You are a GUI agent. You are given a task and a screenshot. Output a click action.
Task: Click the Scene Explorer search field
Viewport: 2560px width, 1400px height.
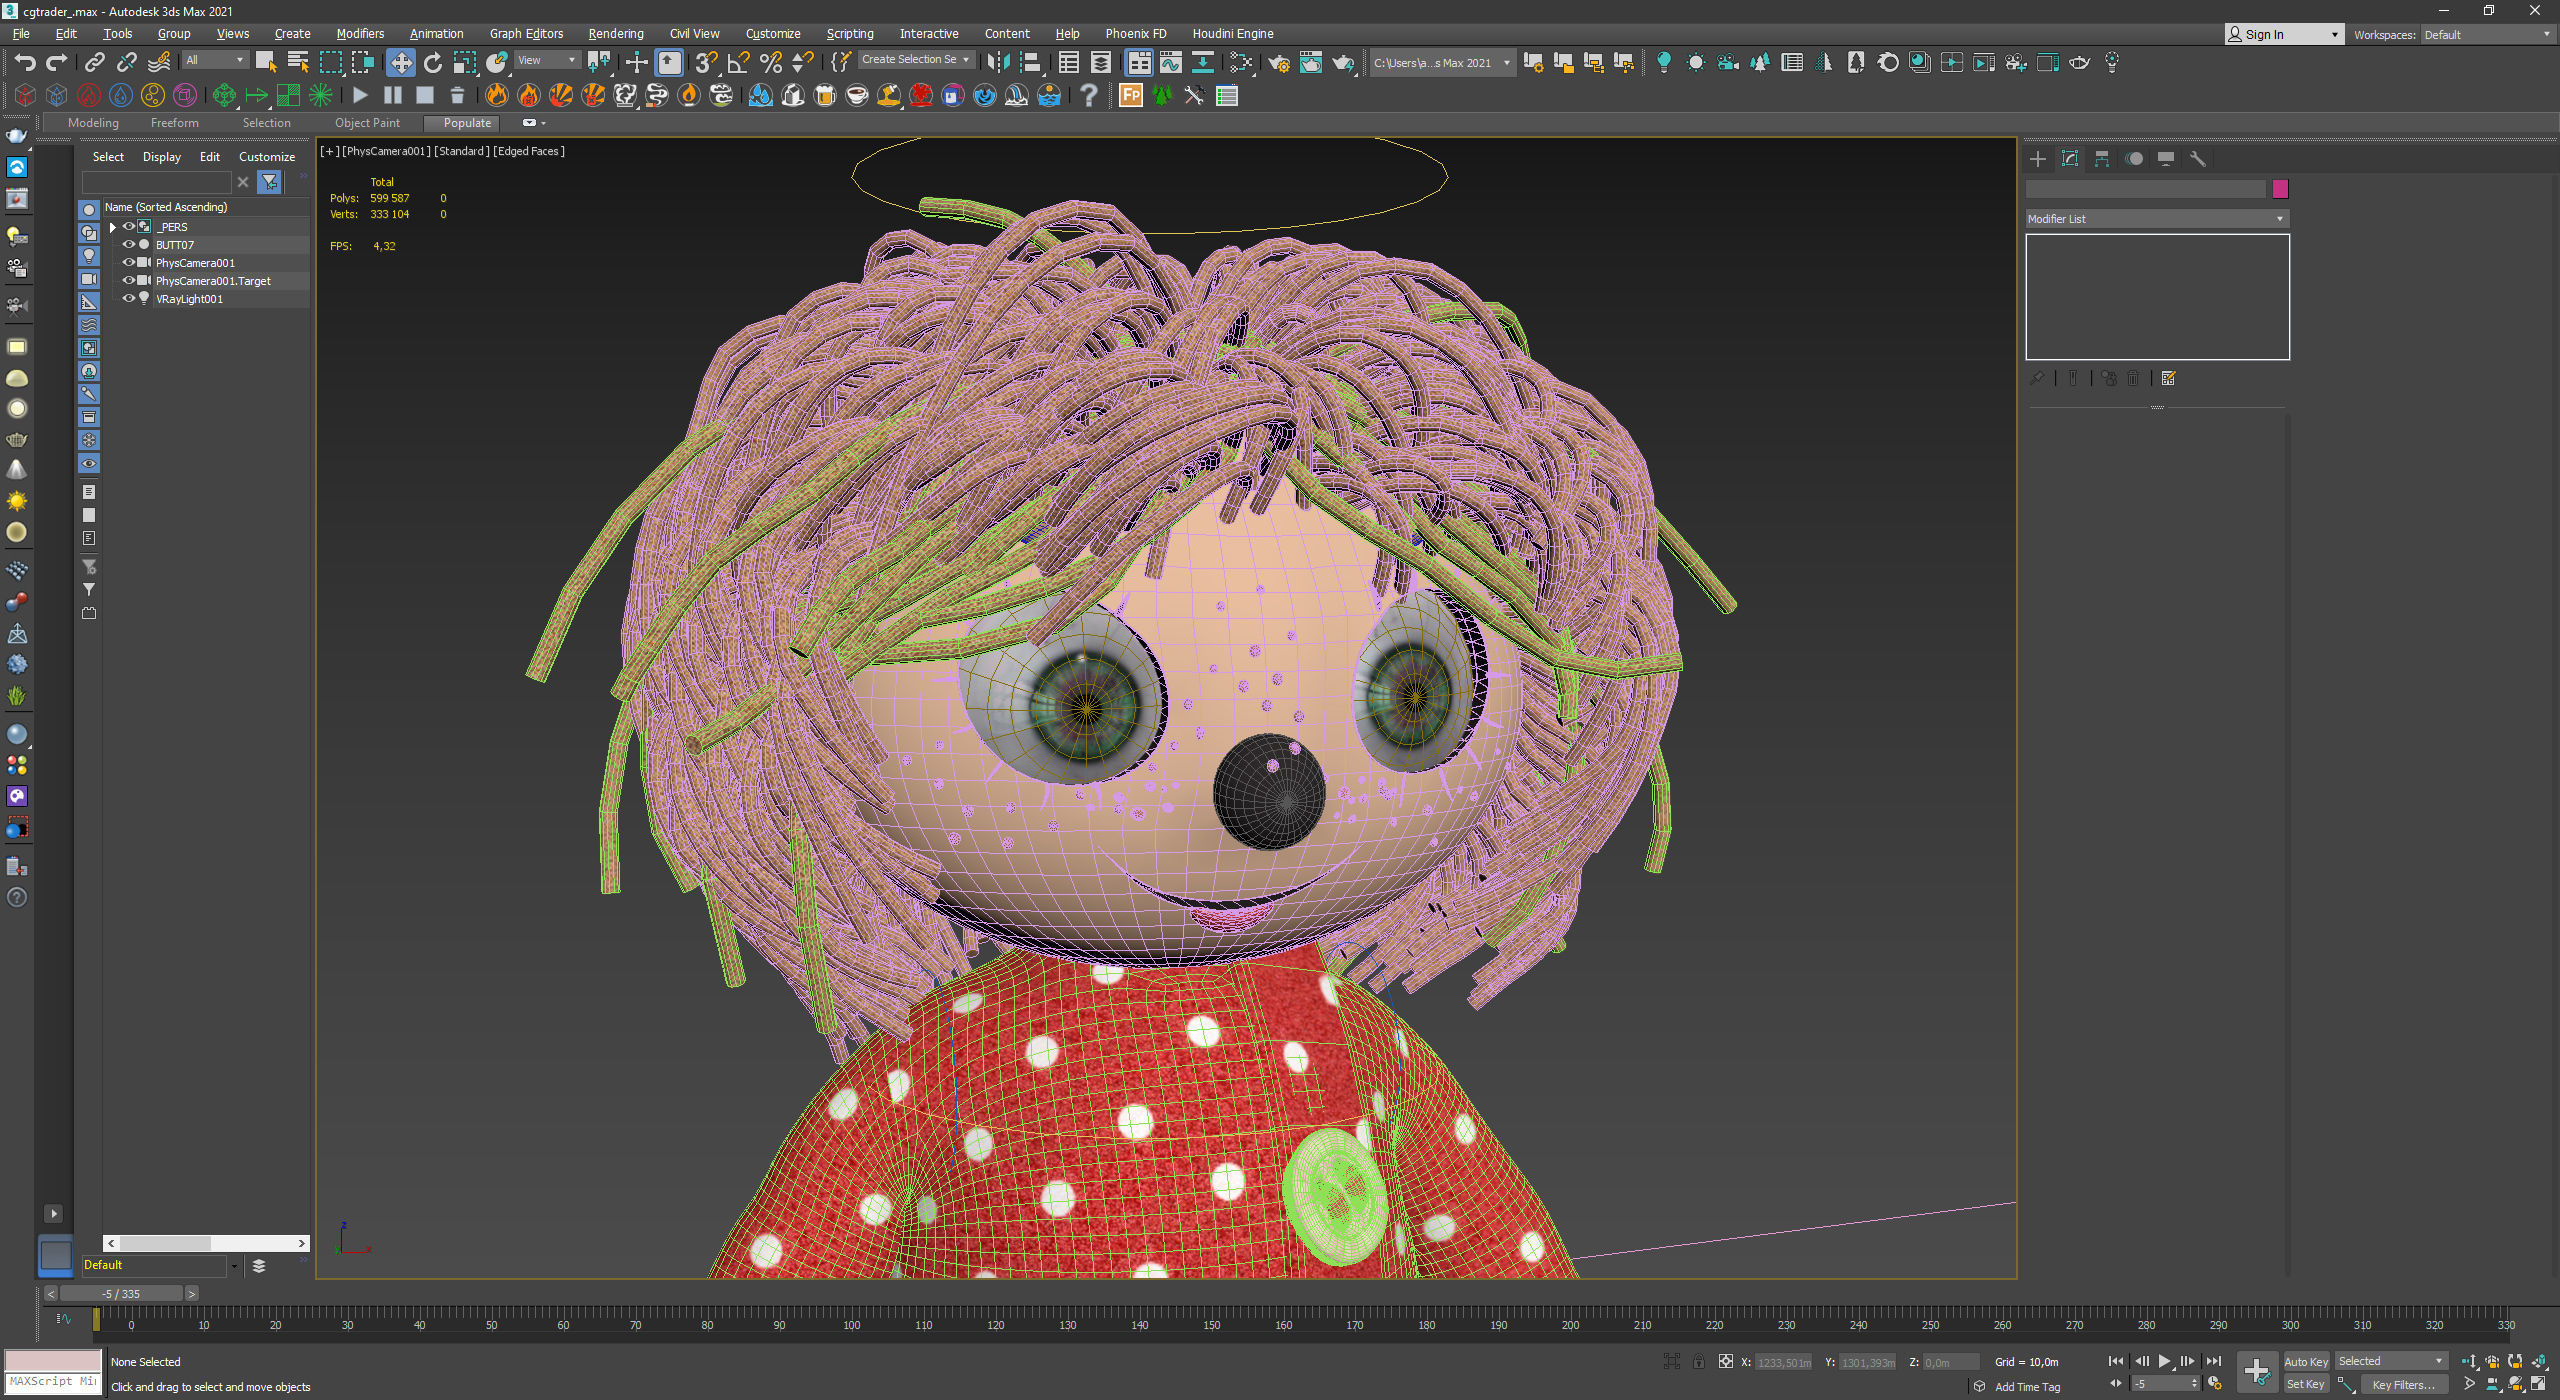(156, 182)
